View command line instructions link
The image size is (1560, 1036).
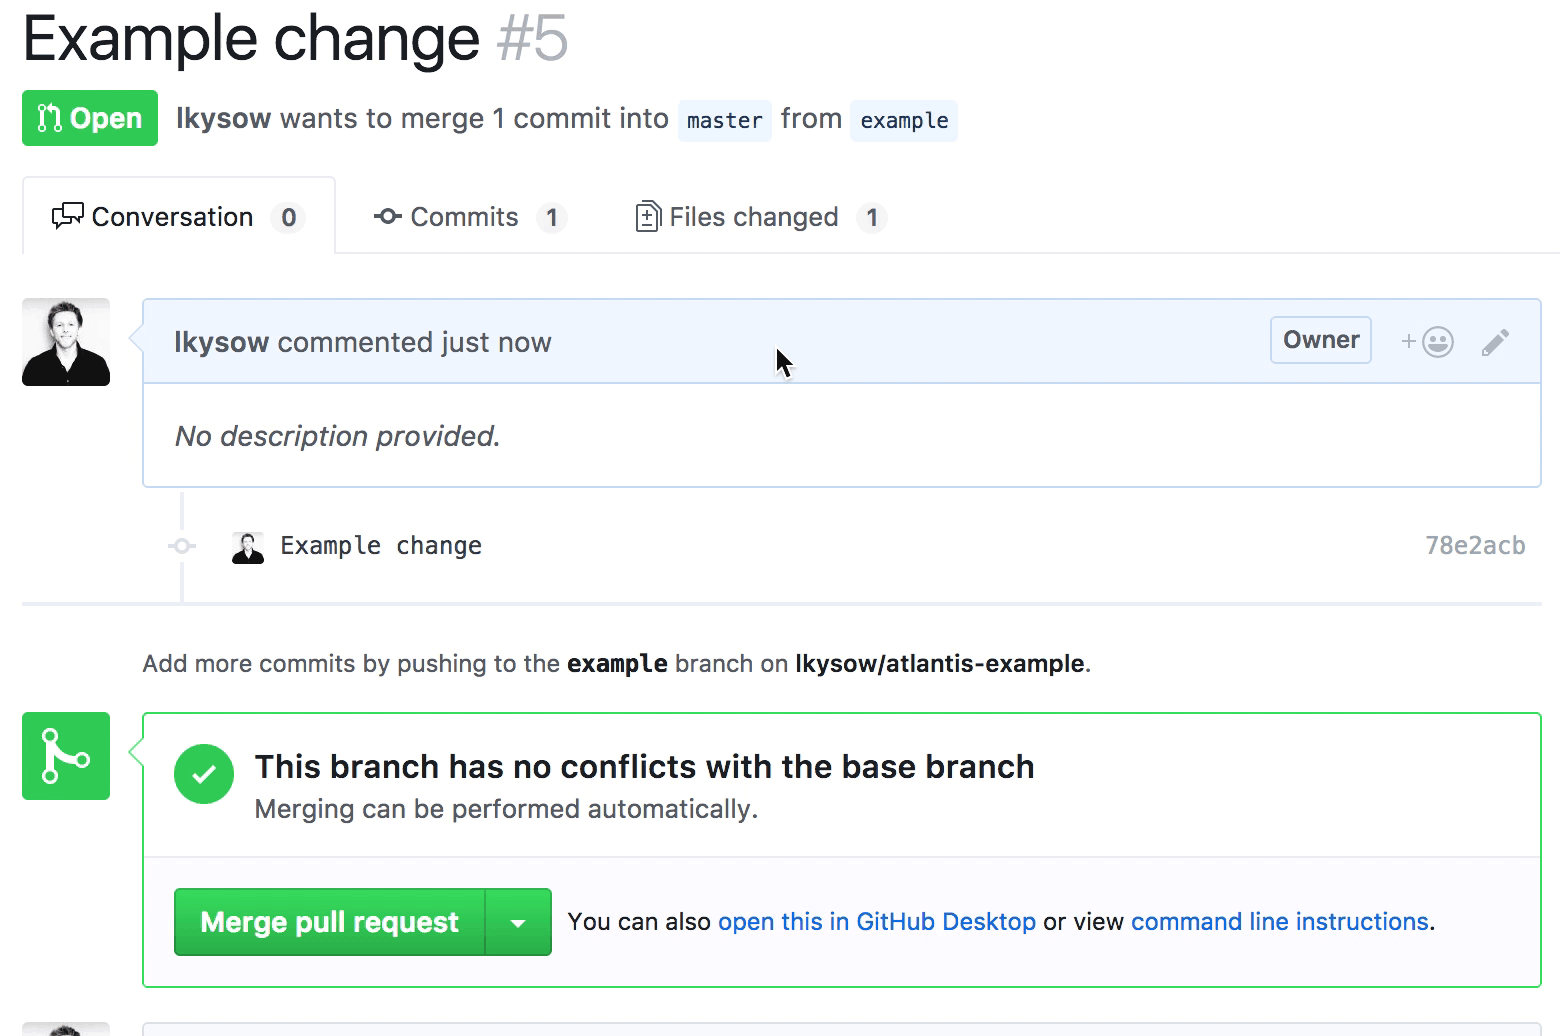click(x=1280, y=922)
